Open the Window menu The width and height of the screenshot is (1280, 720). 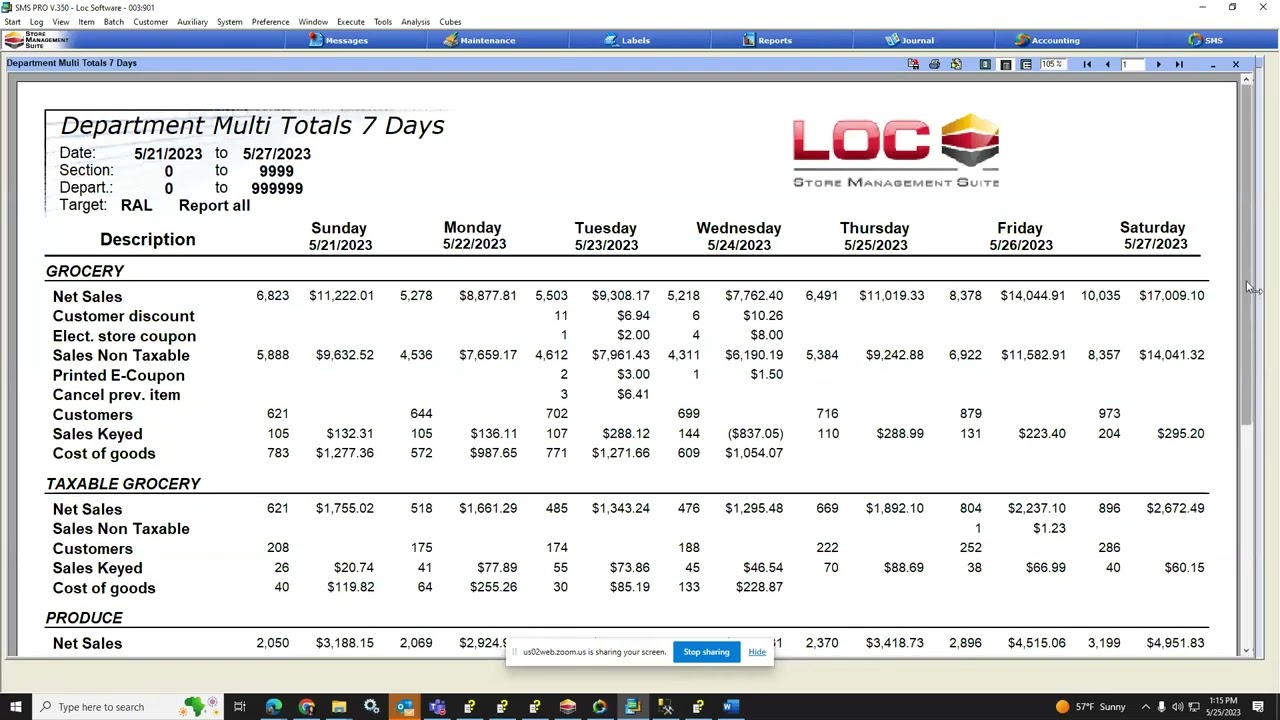(x=313, y=22)
